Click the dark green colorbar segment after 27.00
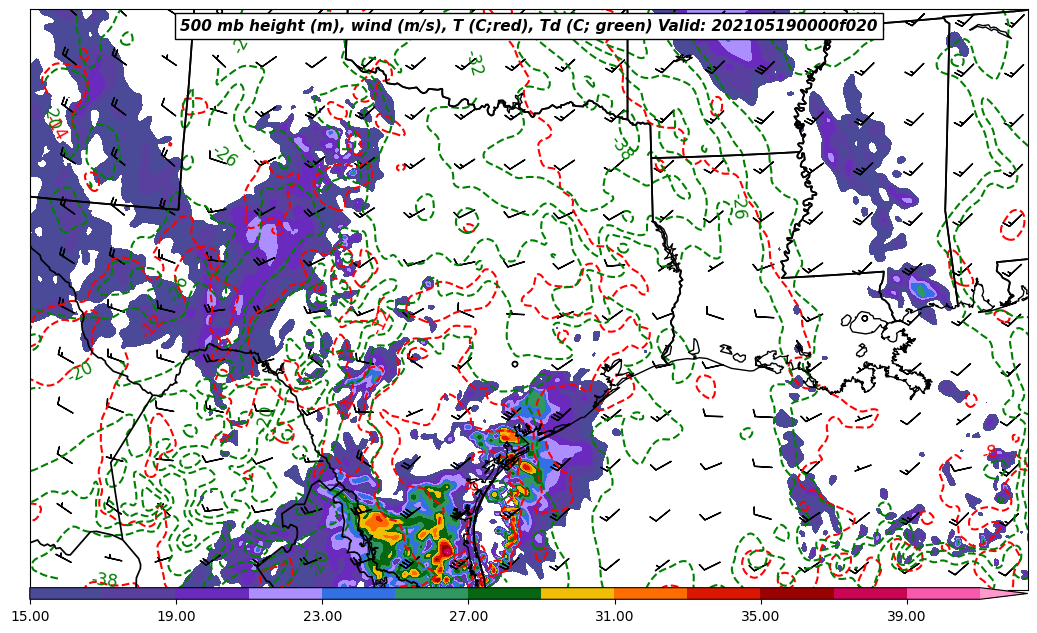The image size is (1037, 633). pyautogui.click(x=504, y=593)
